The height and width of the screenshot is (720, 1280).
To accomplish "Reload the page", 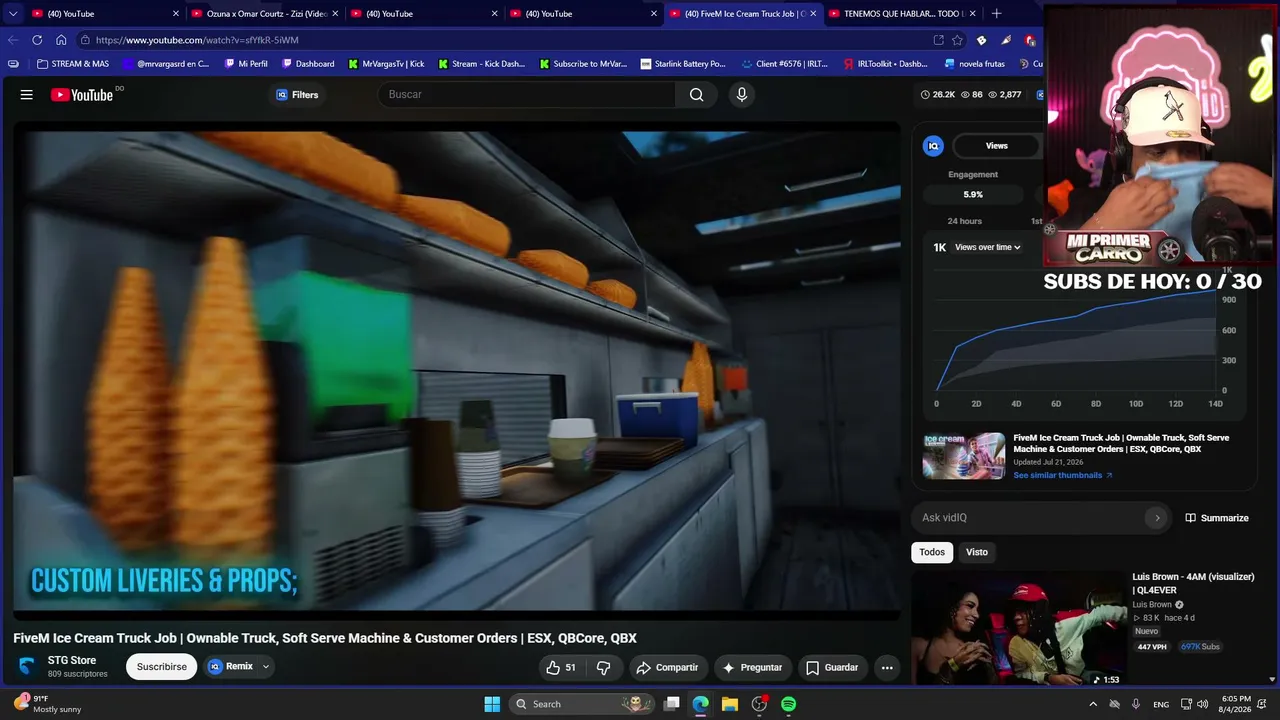I will 37,40.
